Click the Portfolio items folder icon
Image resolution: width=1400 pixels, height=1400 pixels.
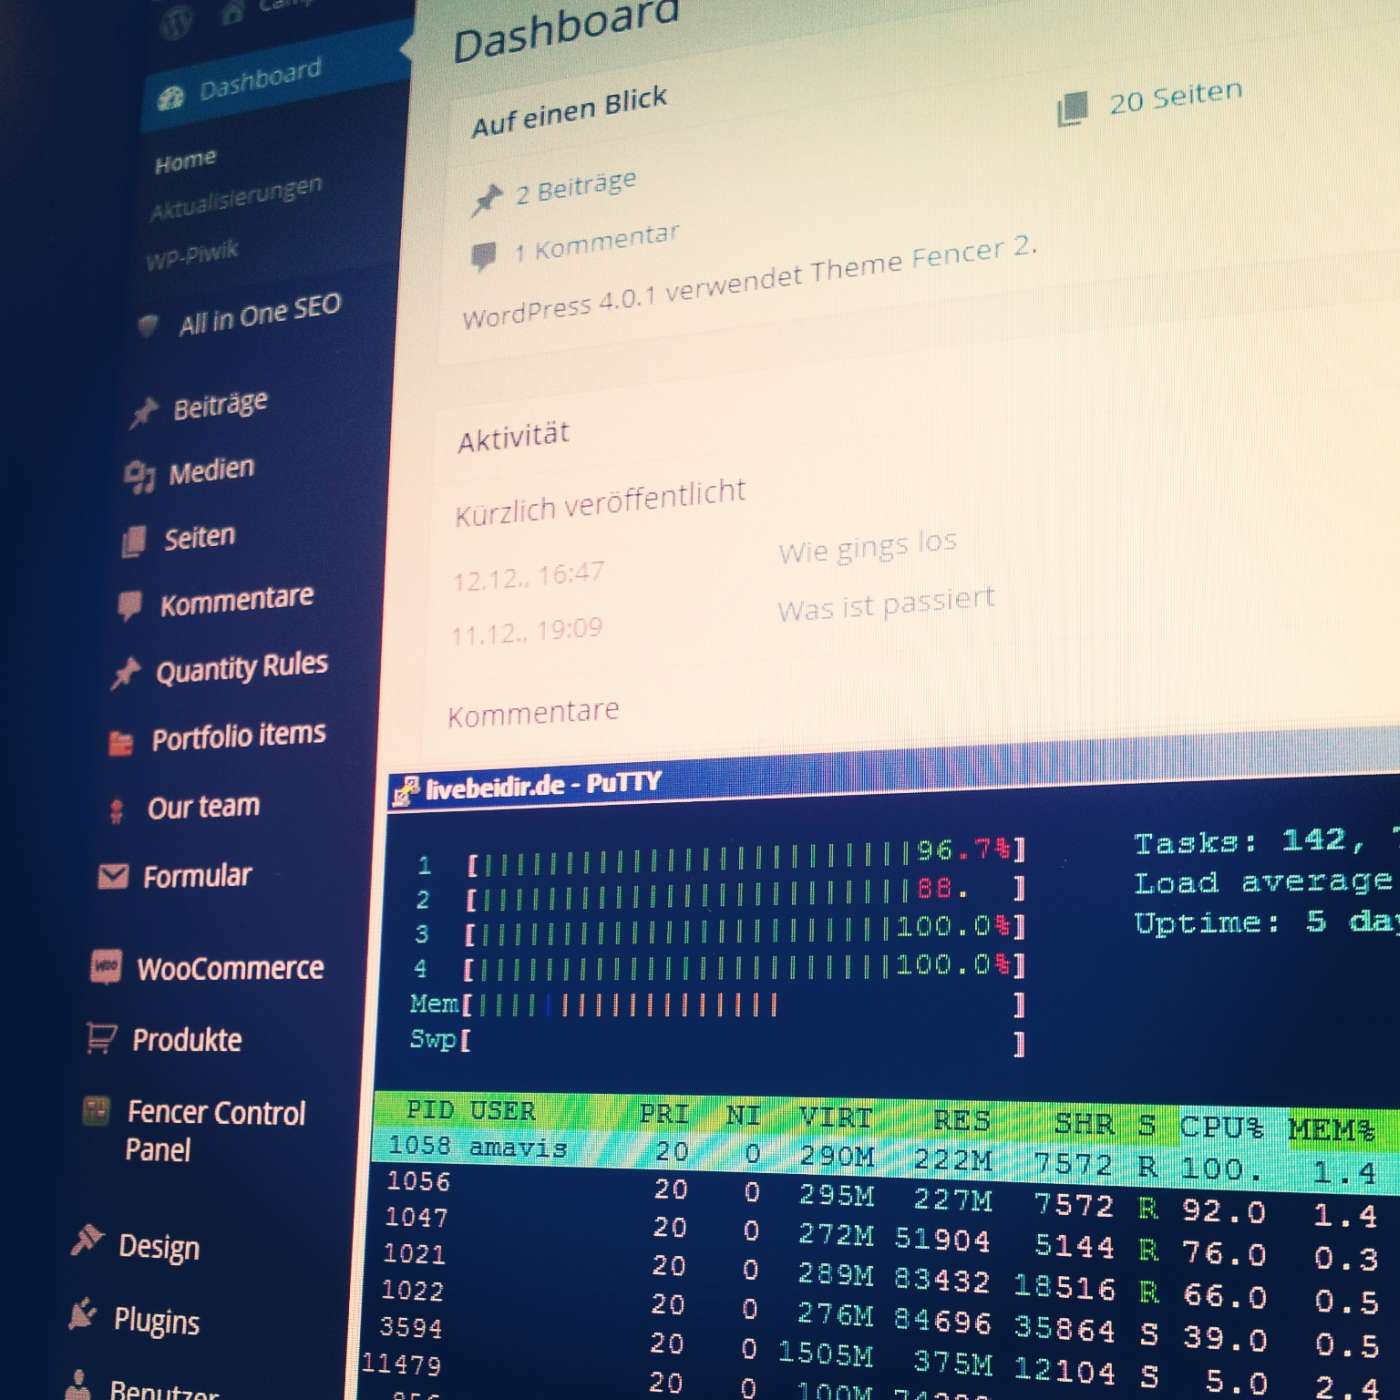(x=120, y=742)
